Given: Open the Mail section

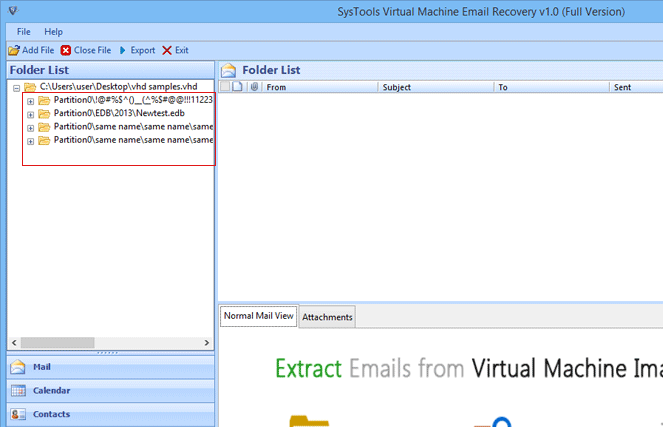Looking at the screenshot, I should click(111, 367).
